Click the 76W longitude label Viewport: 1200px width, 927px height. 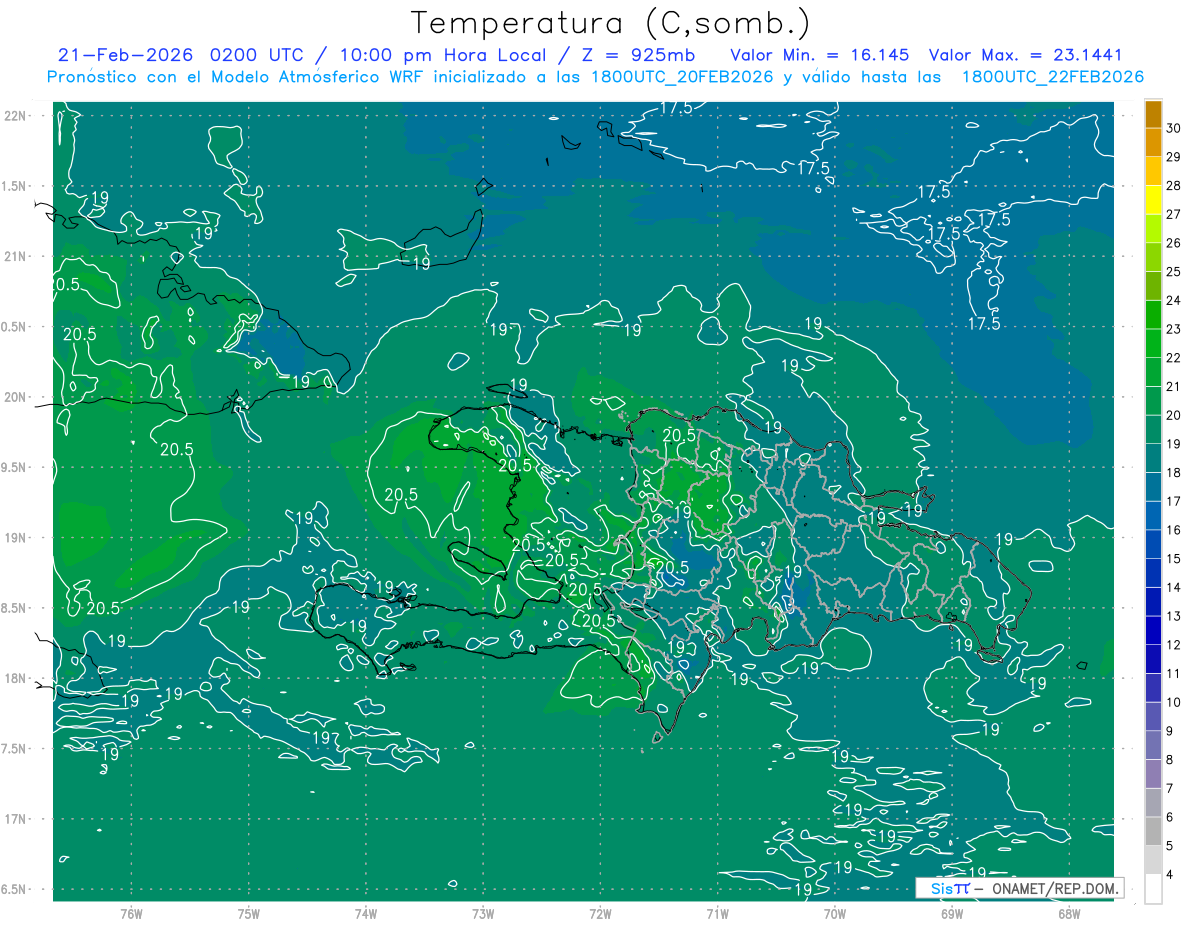pos(130,913)
